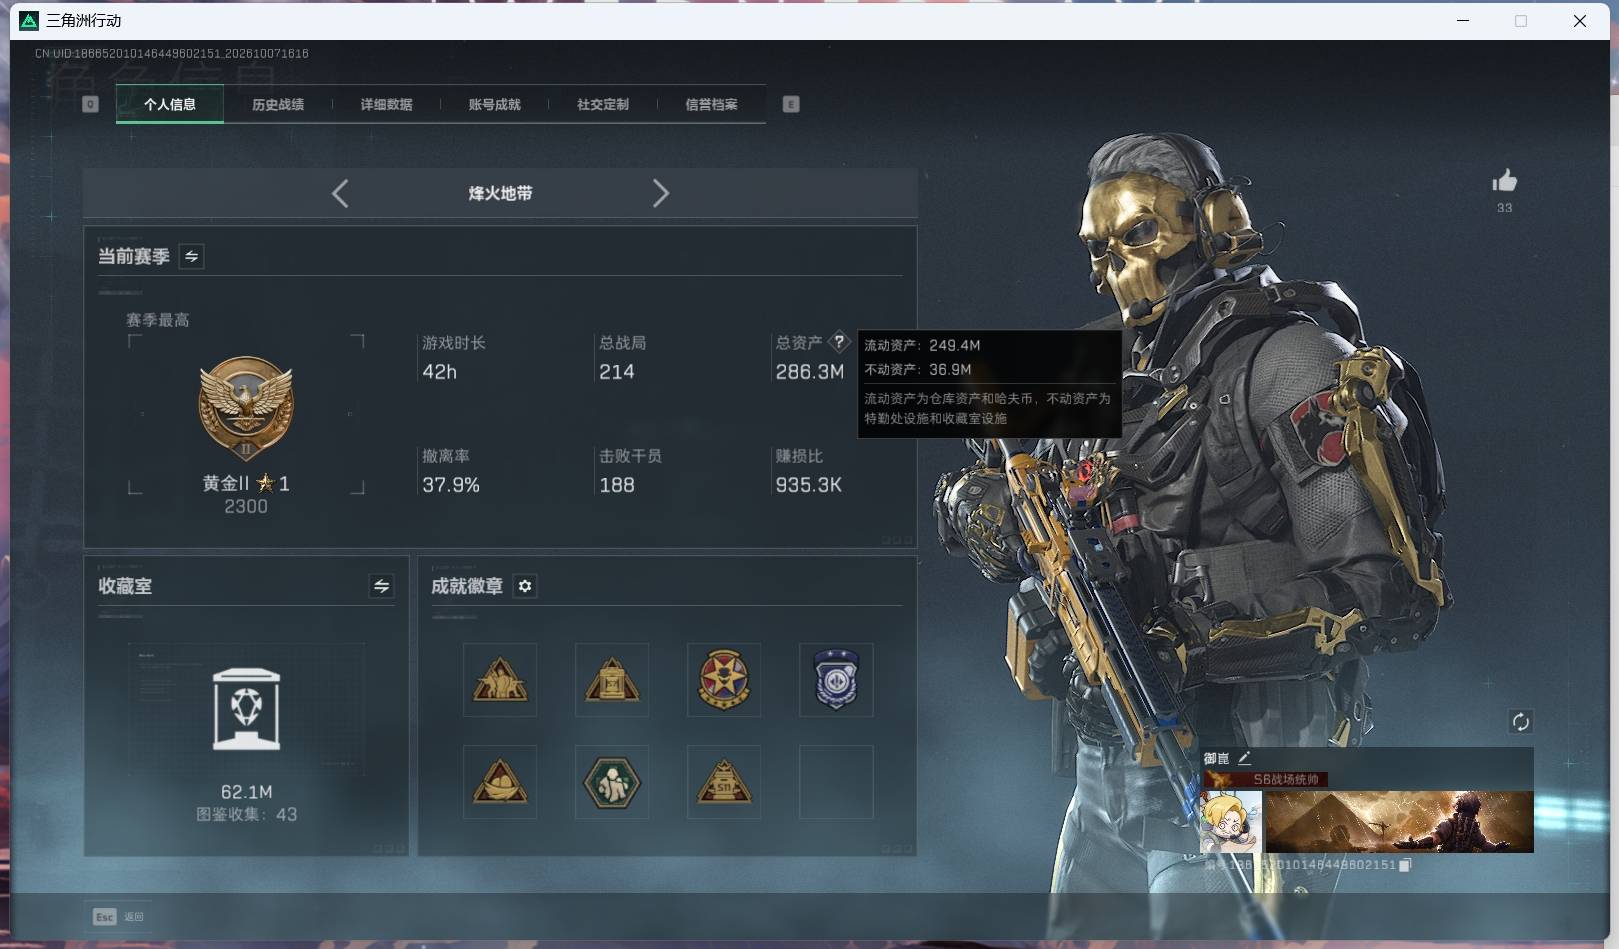Click the pyramid banner image

pyautogui.click(x=1399, y=822)
